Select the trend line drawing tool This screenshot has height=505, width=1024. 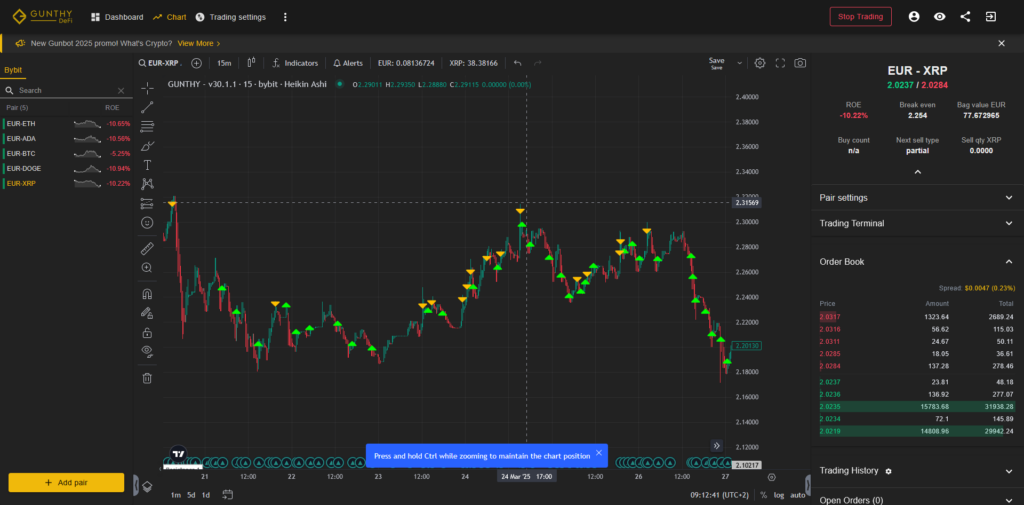(148, 107)
